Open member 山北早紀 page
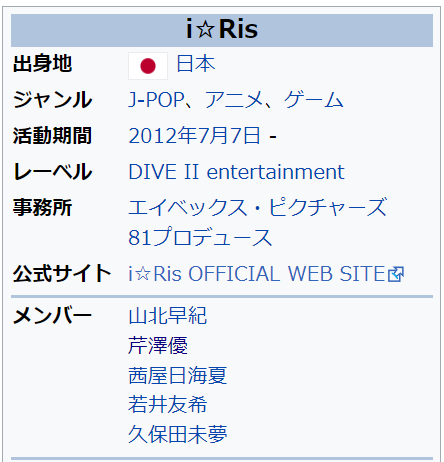444x462 pixels. click(x=168, y=316)
